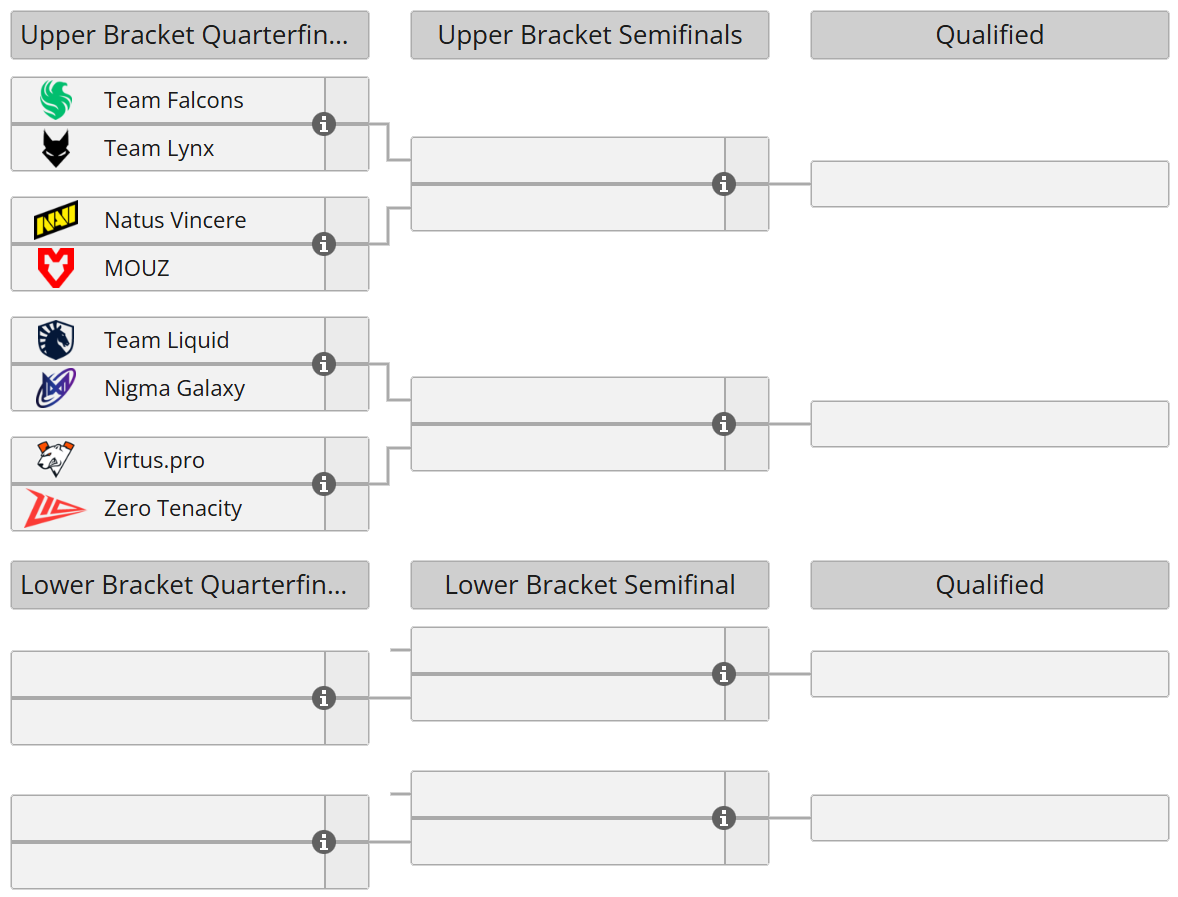Open the Team Falcons team link
This screenshot has width=1178, height=897.
click(x=173, y=100)
